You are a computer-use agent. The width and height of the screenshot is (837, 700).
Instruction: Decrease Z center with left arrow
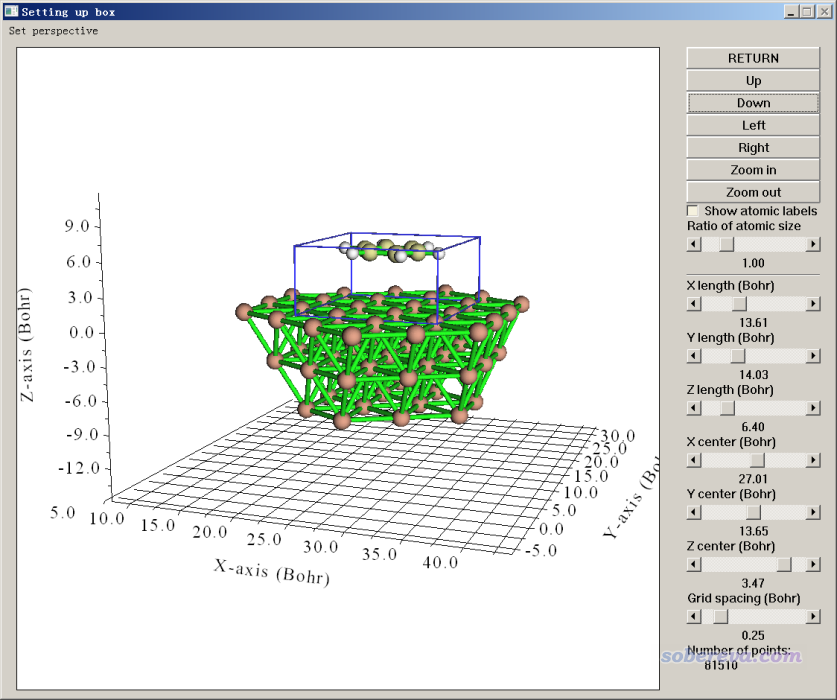point(694,564)
